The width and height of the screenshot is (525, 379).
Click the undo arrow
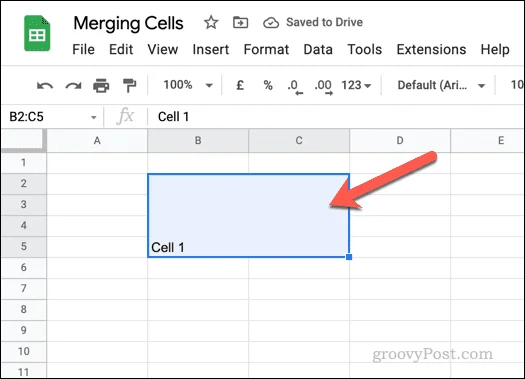[x=45, y=86]
